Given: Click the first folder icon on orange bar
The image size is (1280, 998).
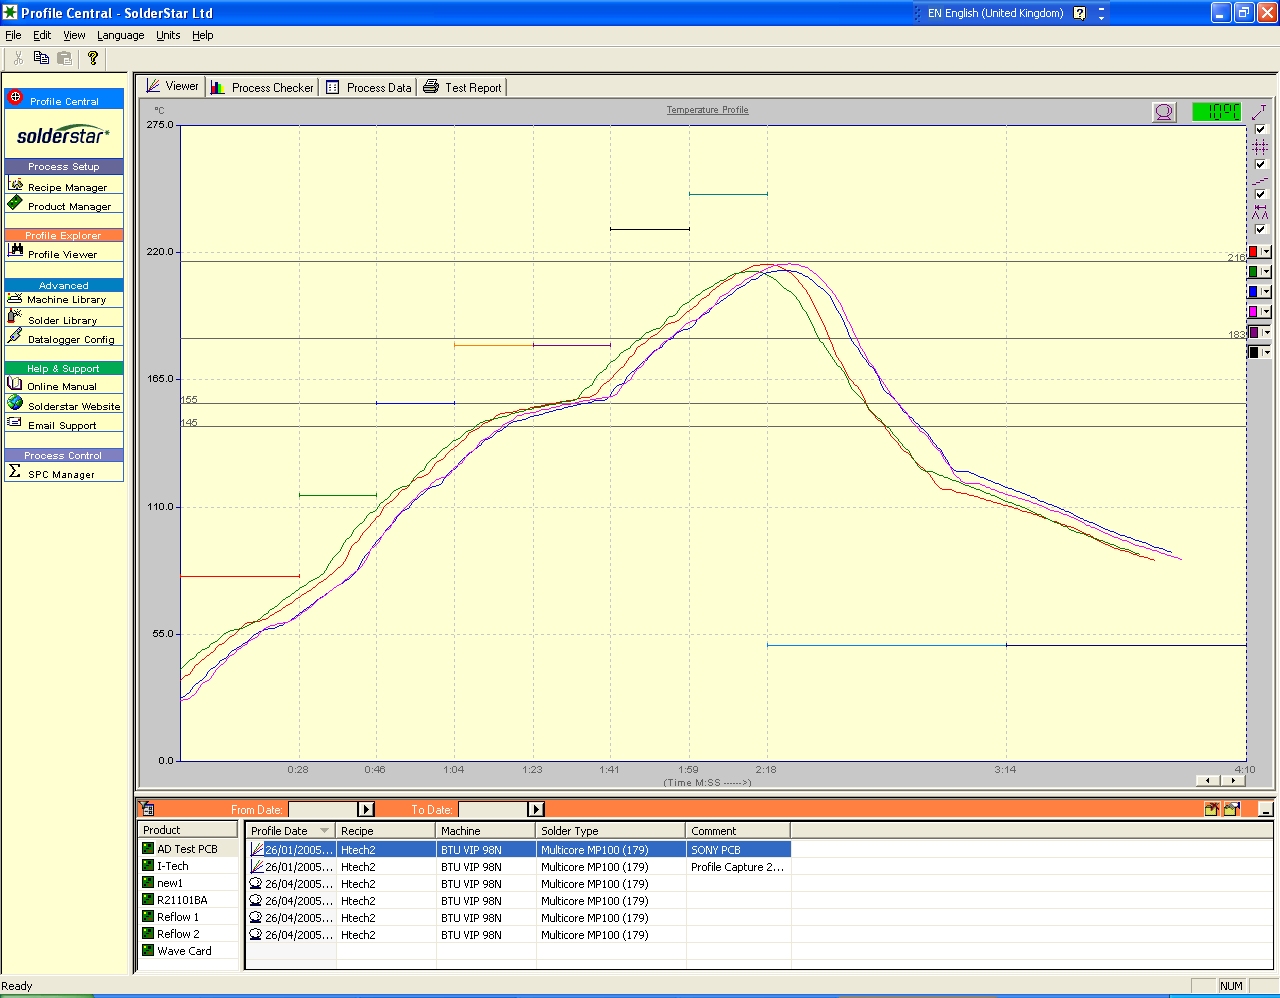Looking at the screenshot, I should [1211, 809].
